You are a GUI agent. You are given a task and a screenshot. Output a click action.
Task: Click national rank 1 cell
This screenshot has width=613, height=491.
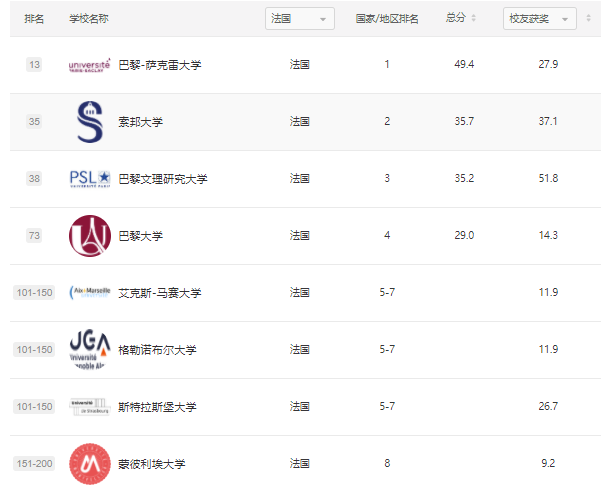click(387, 65)
